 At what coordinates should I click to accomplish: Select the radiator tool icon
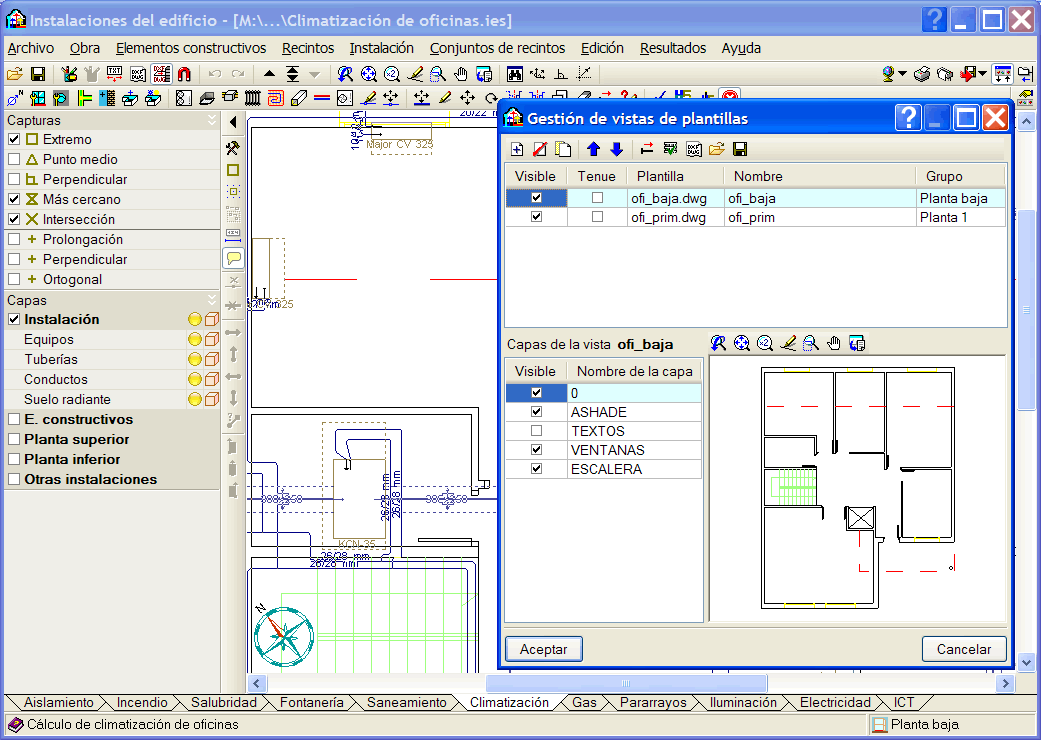[252, 99]
